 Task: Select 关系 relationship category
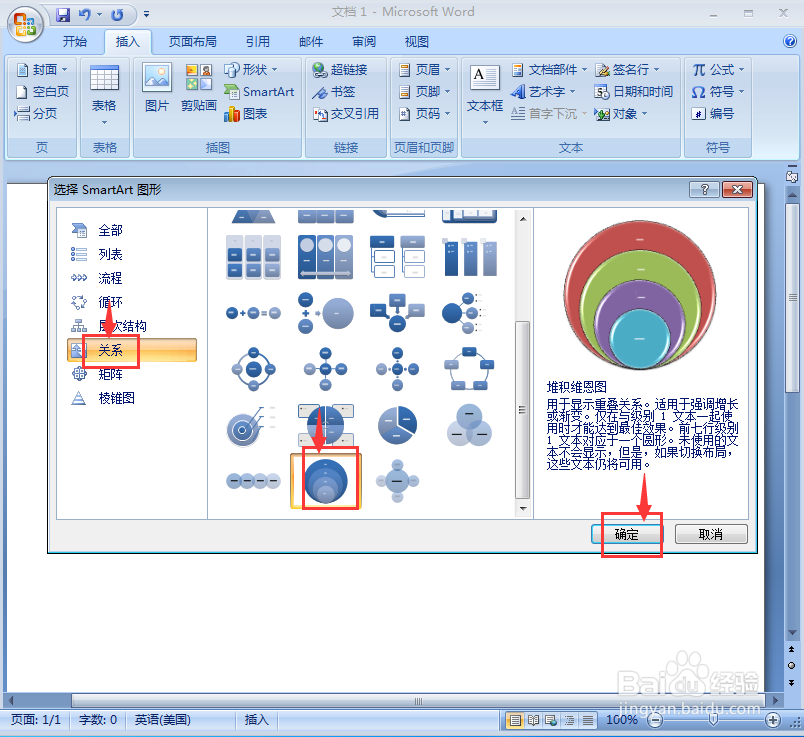coord(132,350)
